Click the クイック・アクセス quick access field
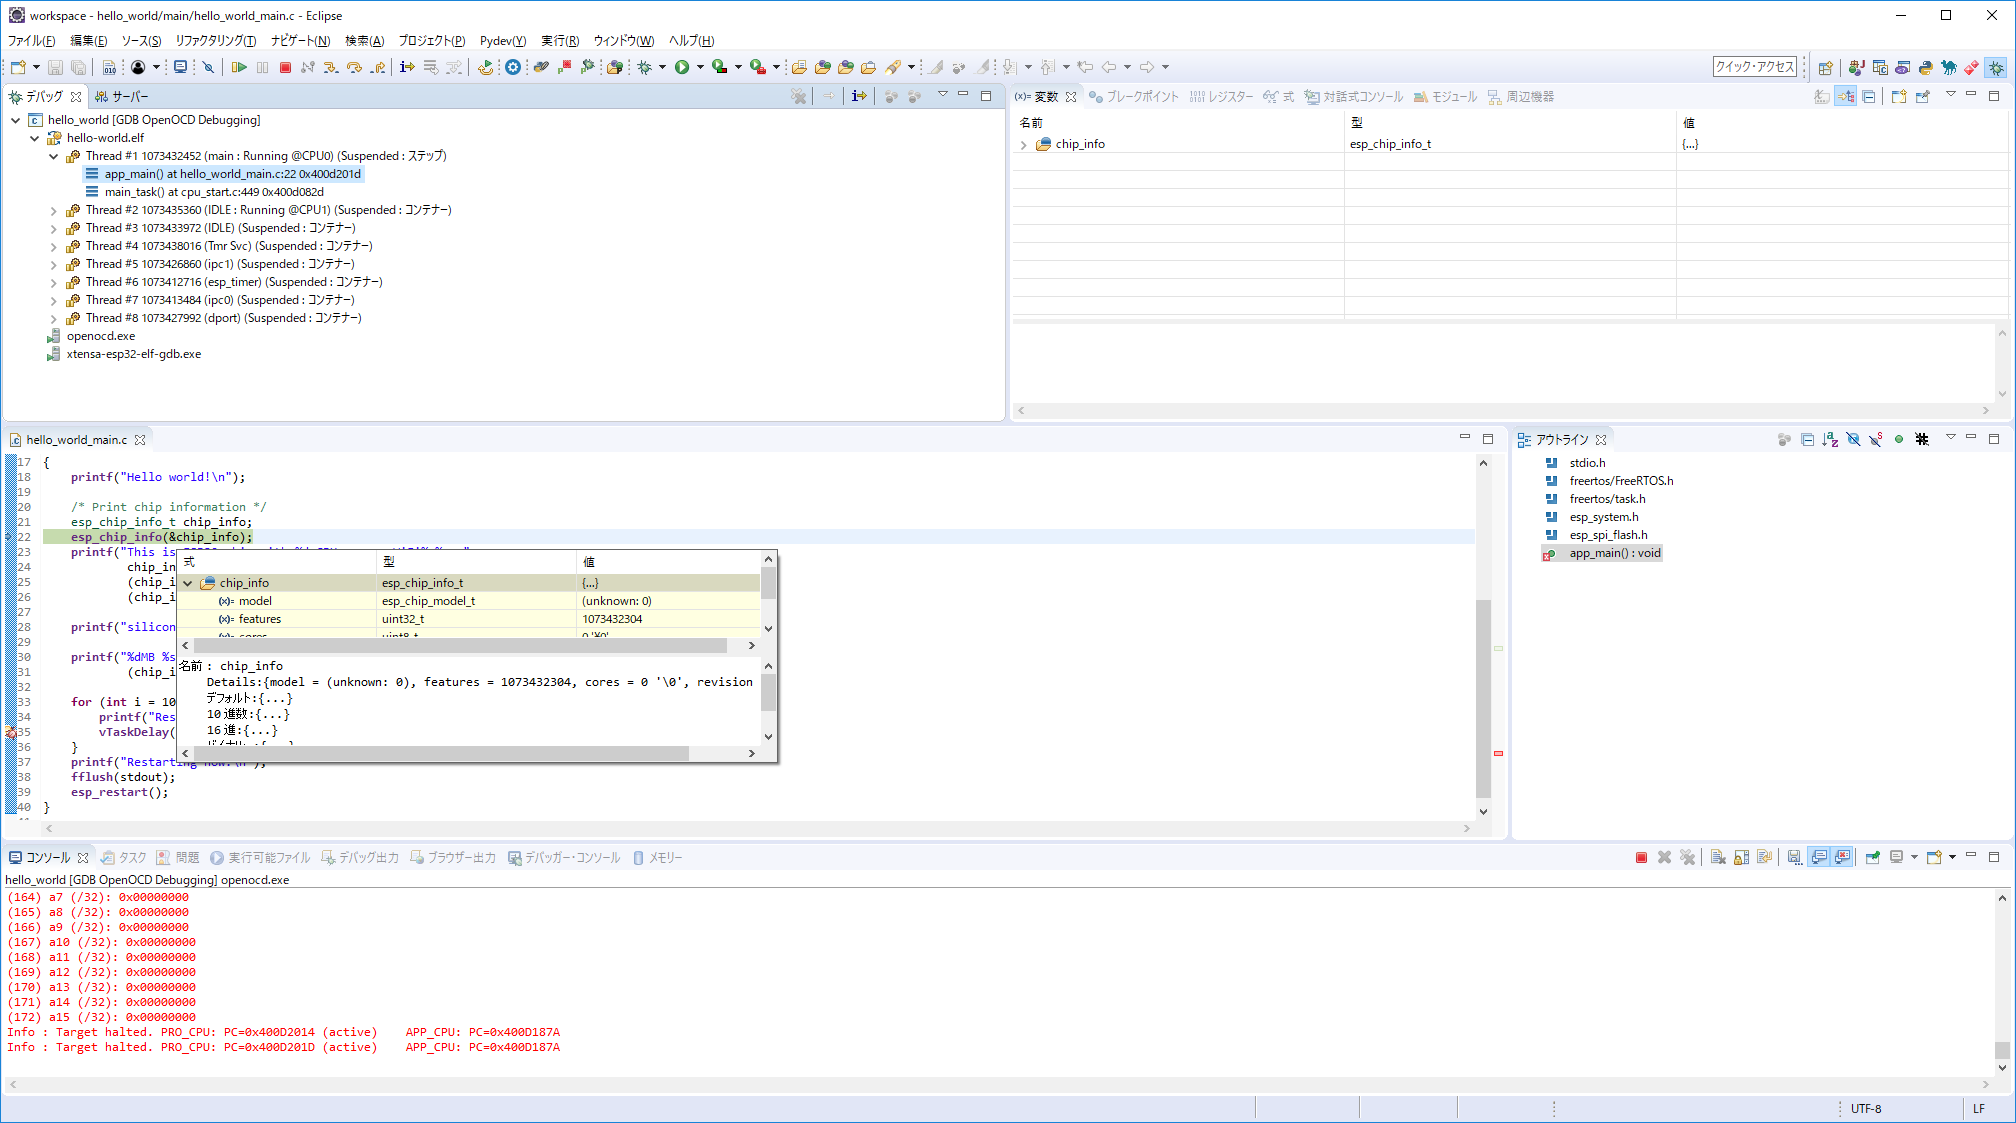Image resolution: width=2016 pixels, height=1123 pixels. point(1755,67)
